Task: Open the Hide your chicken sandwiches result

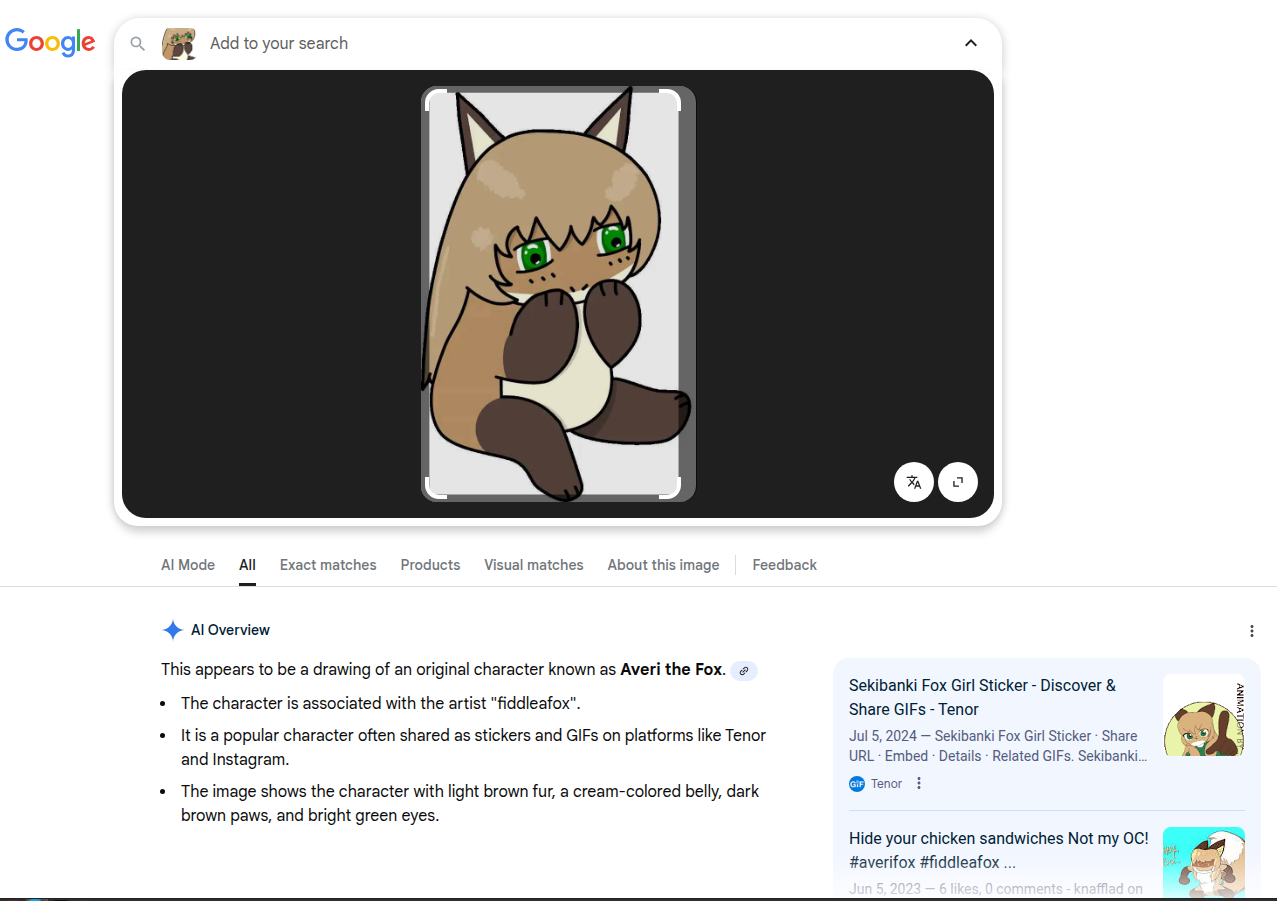Action: 998,850
